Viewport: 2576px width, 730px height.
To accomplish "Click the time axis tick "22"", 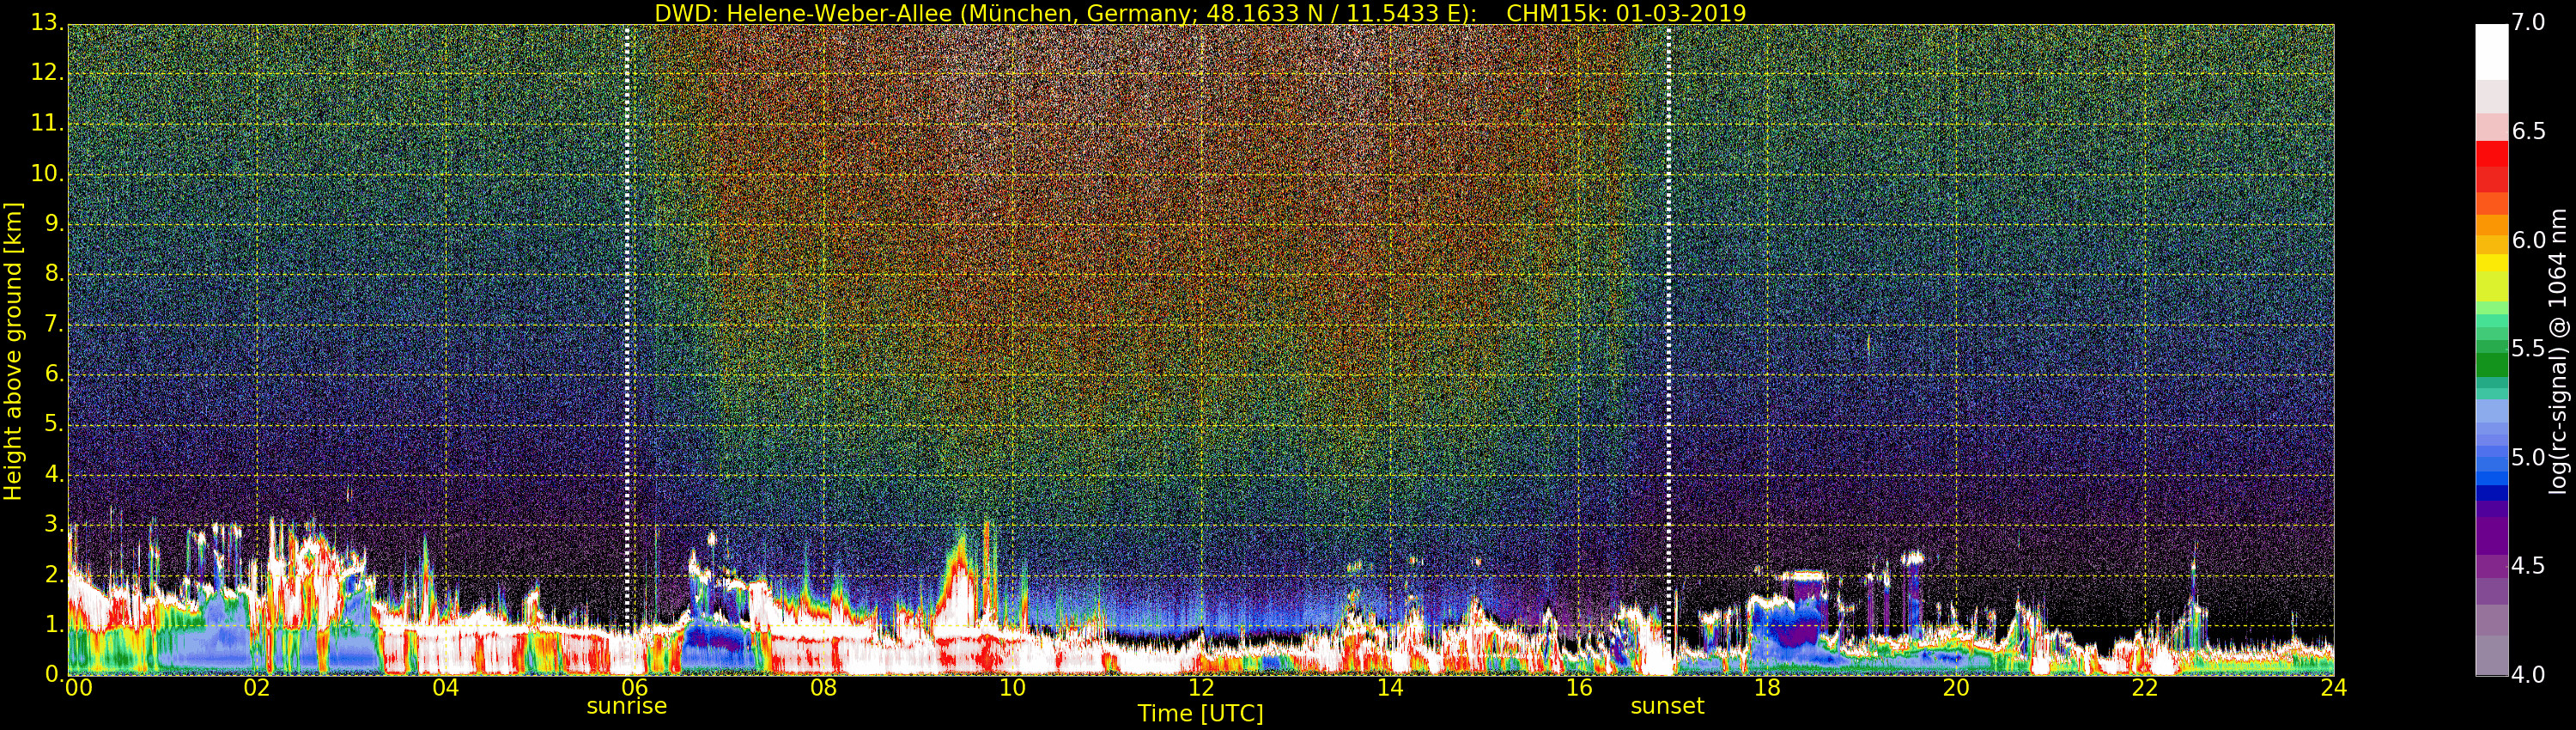I will (2145, 688).
